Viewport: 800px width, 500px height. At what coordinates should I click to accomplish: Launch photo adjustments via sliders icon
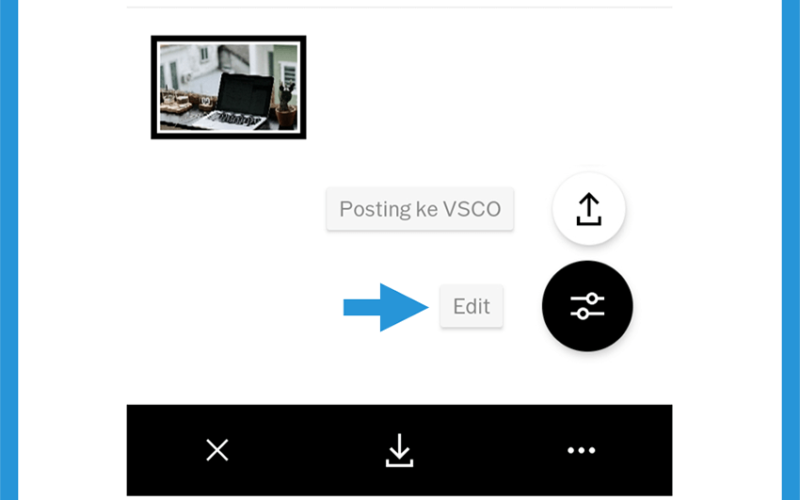587,306
